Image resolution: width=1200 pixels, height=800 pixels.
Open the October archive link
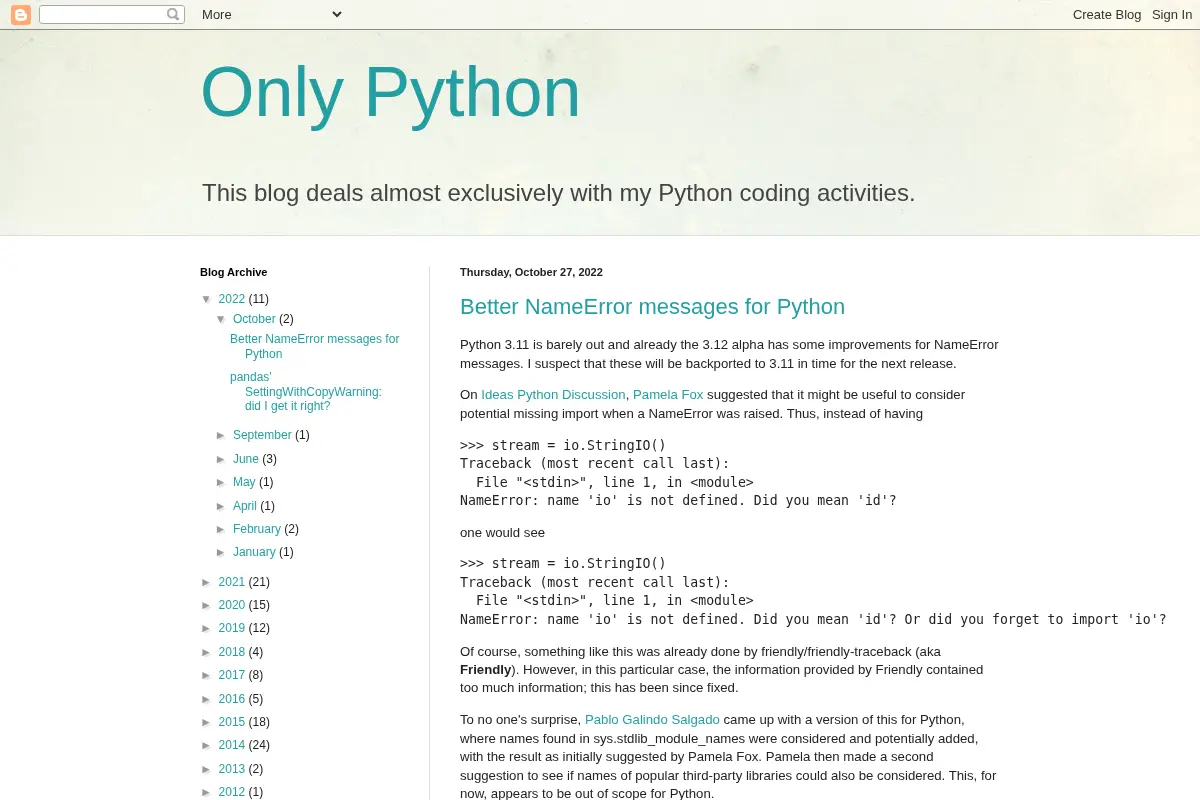(x=254, y=319)
